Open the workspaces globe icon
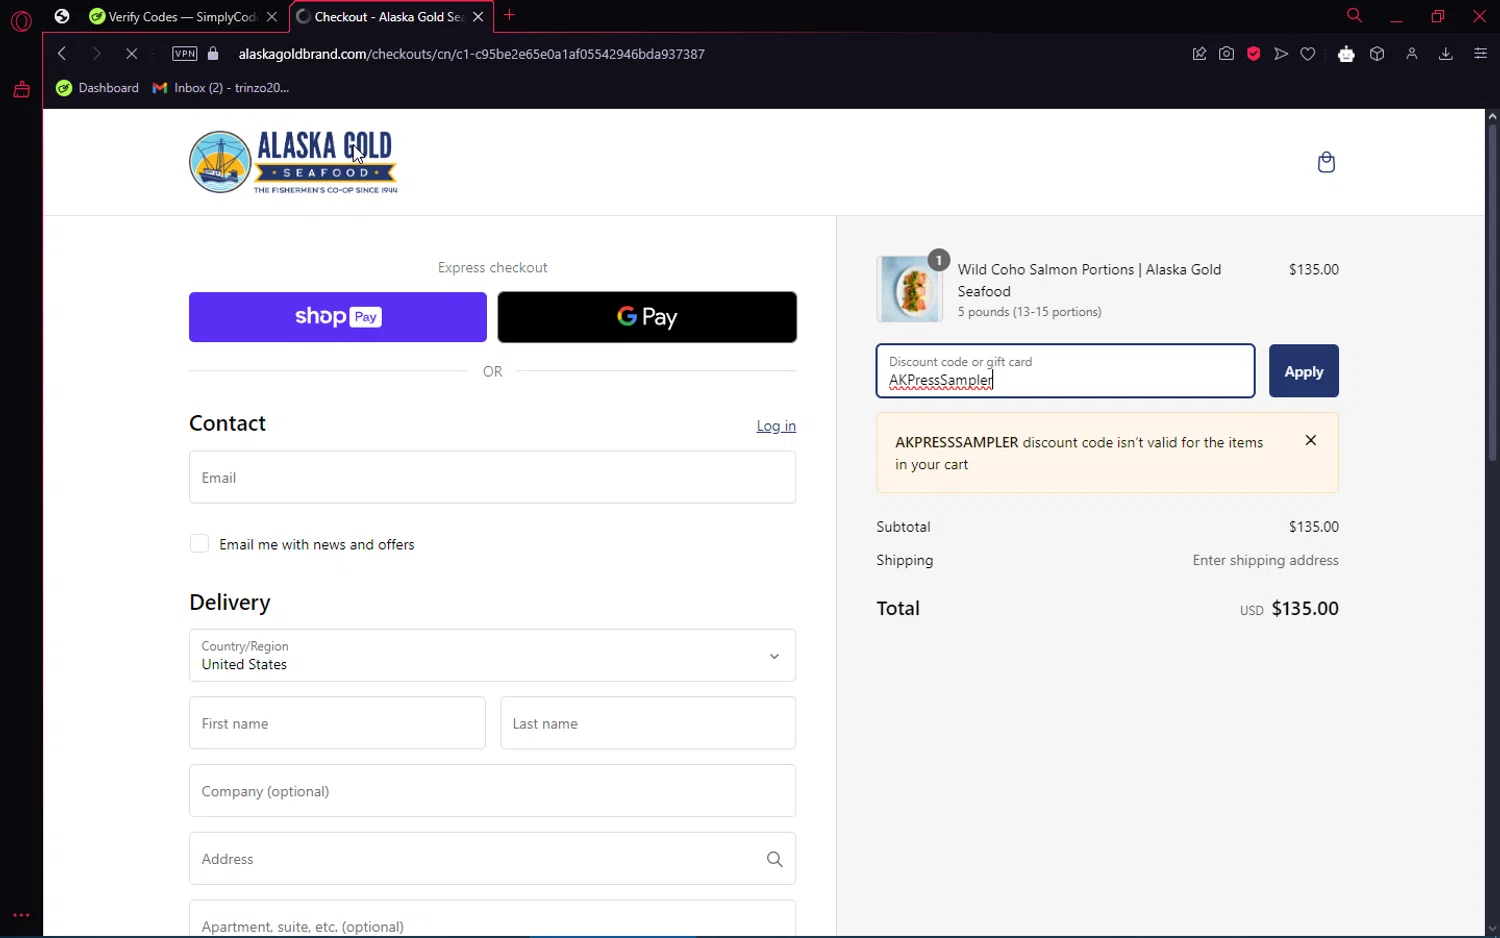Image resolution: width=1500 pixels, height=938 pixels. (62, 16)
